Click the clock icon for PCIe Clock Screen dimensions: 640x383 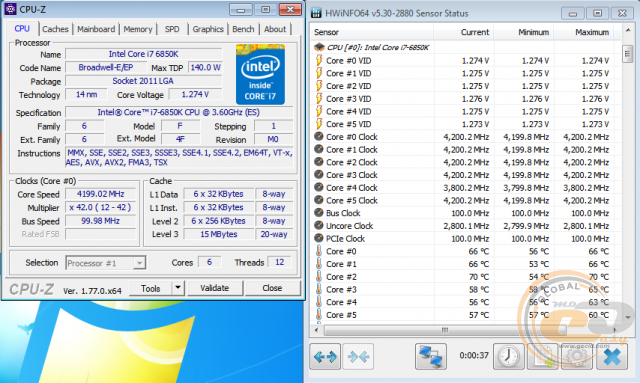319,238
